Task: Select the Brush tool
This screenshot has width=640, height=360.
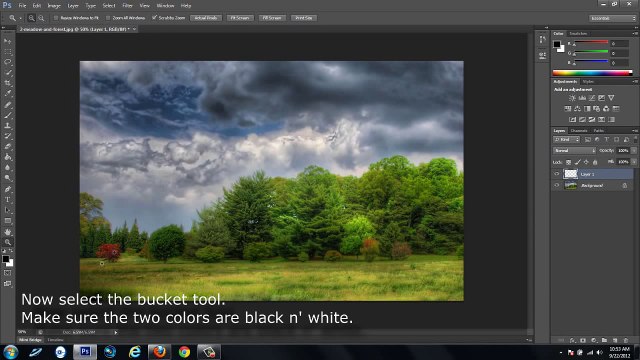Action: click(x=7, y=115)
